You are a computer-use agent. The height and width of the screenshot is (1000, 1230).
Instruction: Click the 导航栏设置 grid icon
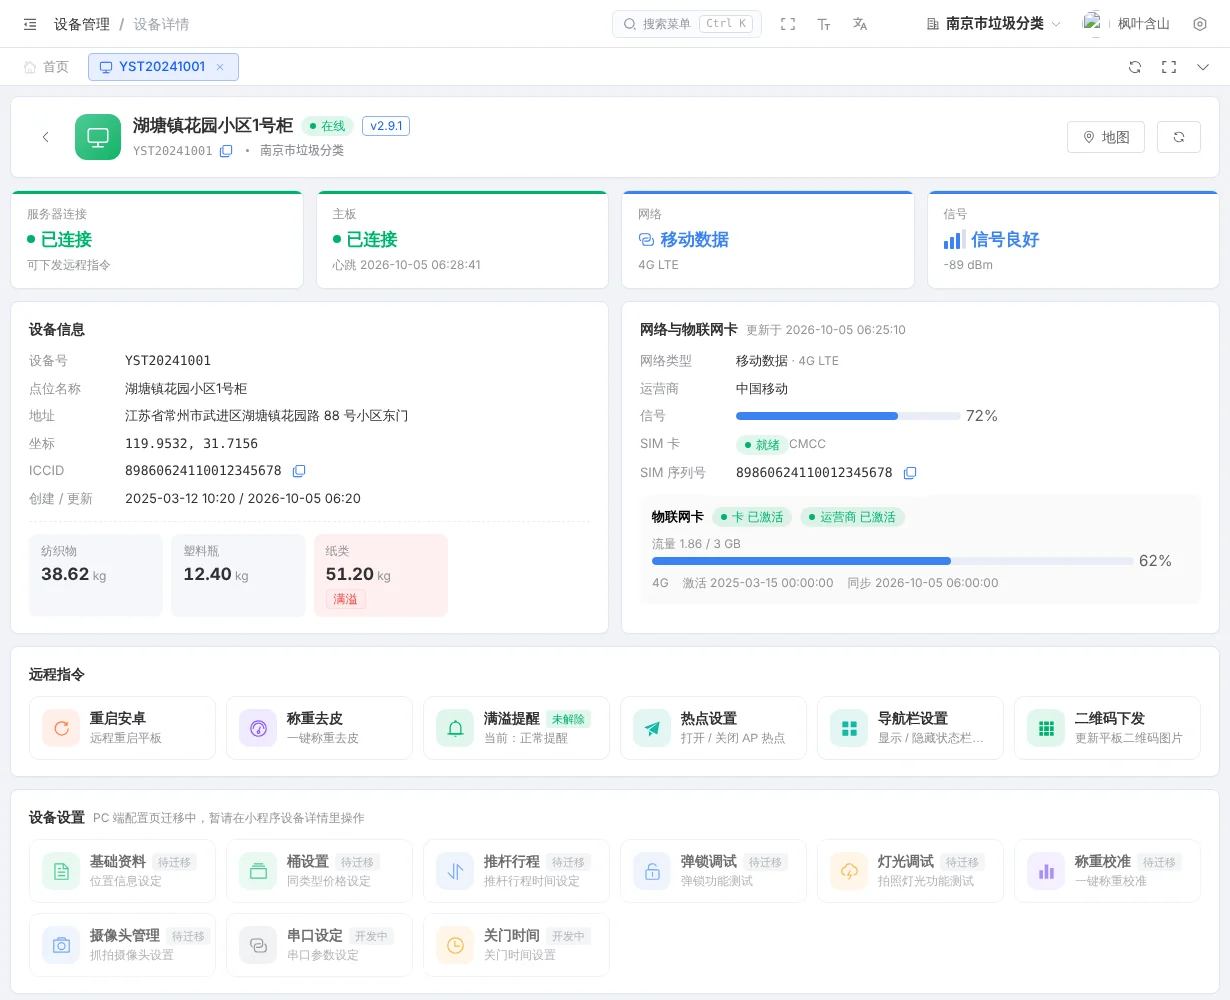pos(849,728)
